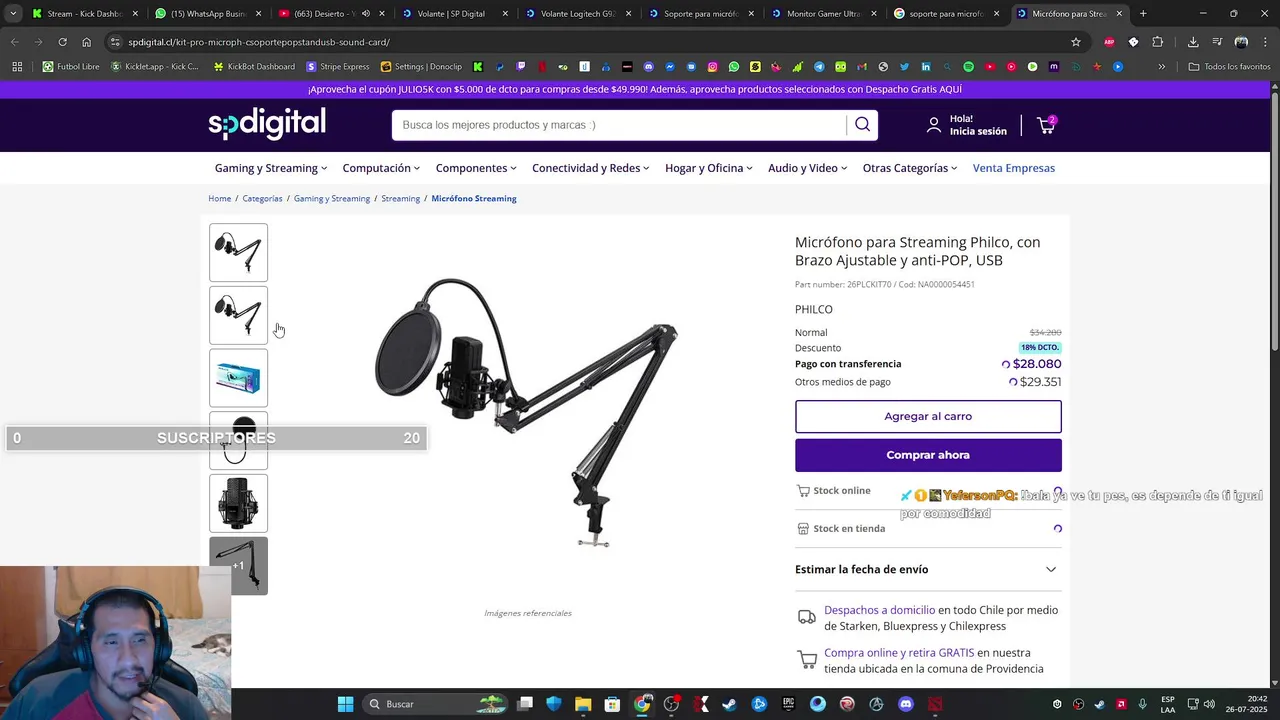
Task: Select the product box packaging thumbnail
Action: pos(238,378)
